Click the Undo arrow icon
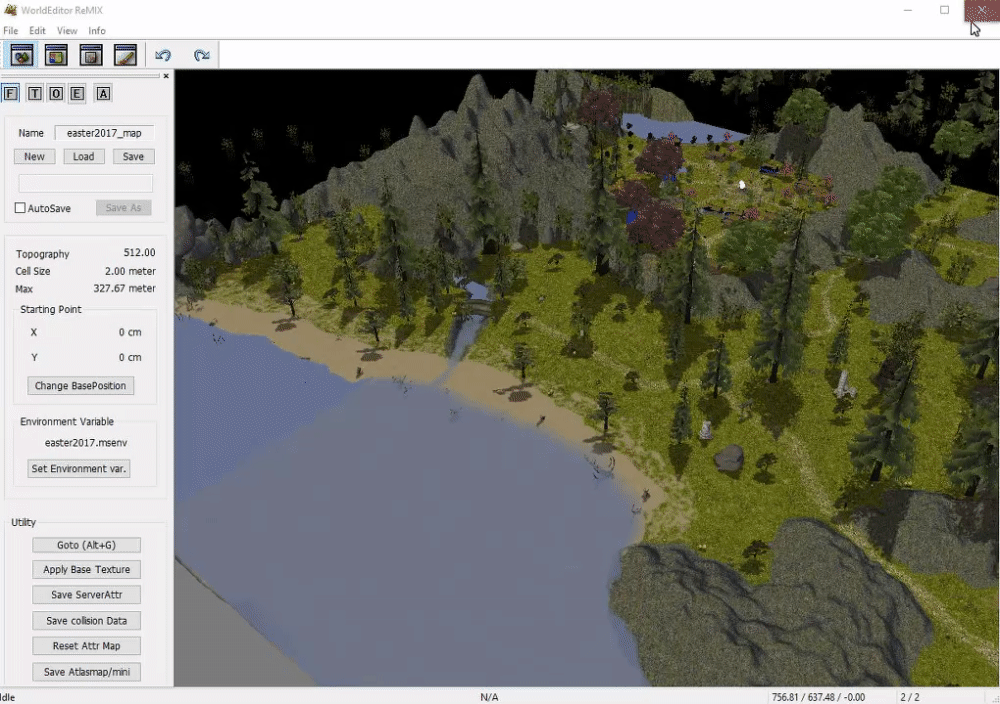Screen dimensions: 1000x704 163,55
